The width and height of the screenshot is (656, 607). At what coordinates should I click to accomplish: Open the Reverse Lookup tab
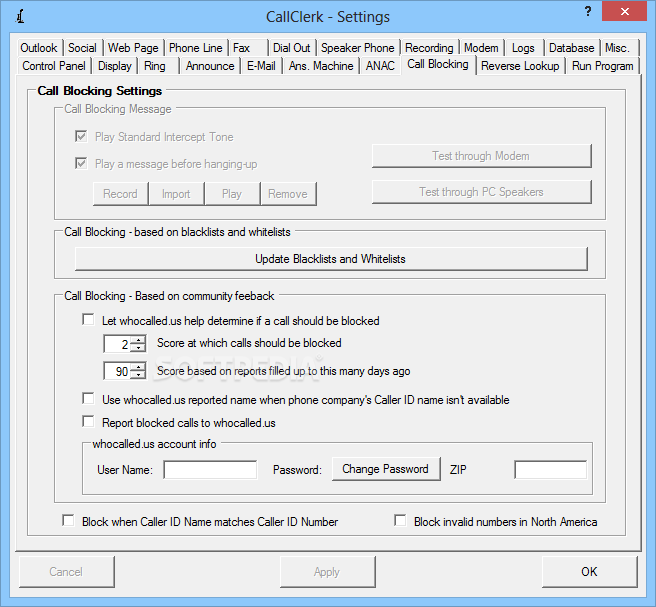click(x=520, y=66)
